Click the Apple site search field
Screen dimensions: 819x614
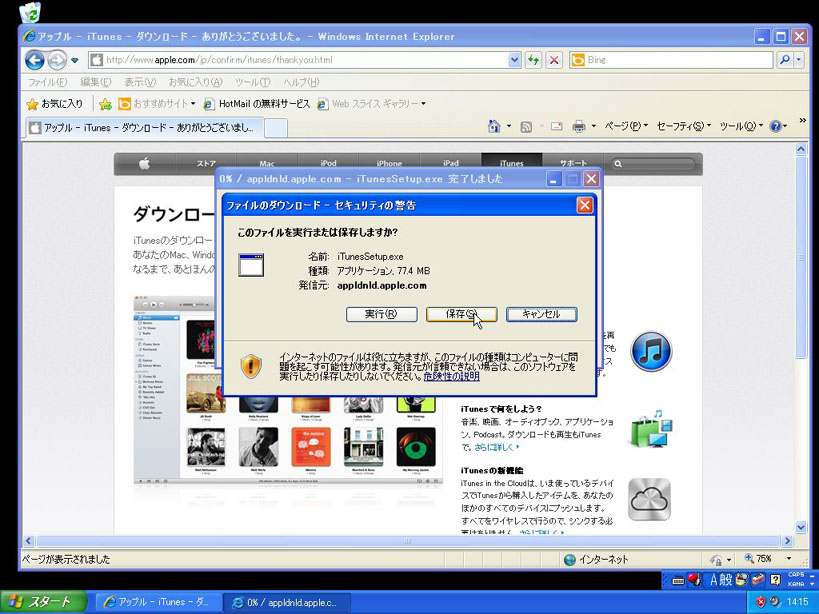[654, 164]
